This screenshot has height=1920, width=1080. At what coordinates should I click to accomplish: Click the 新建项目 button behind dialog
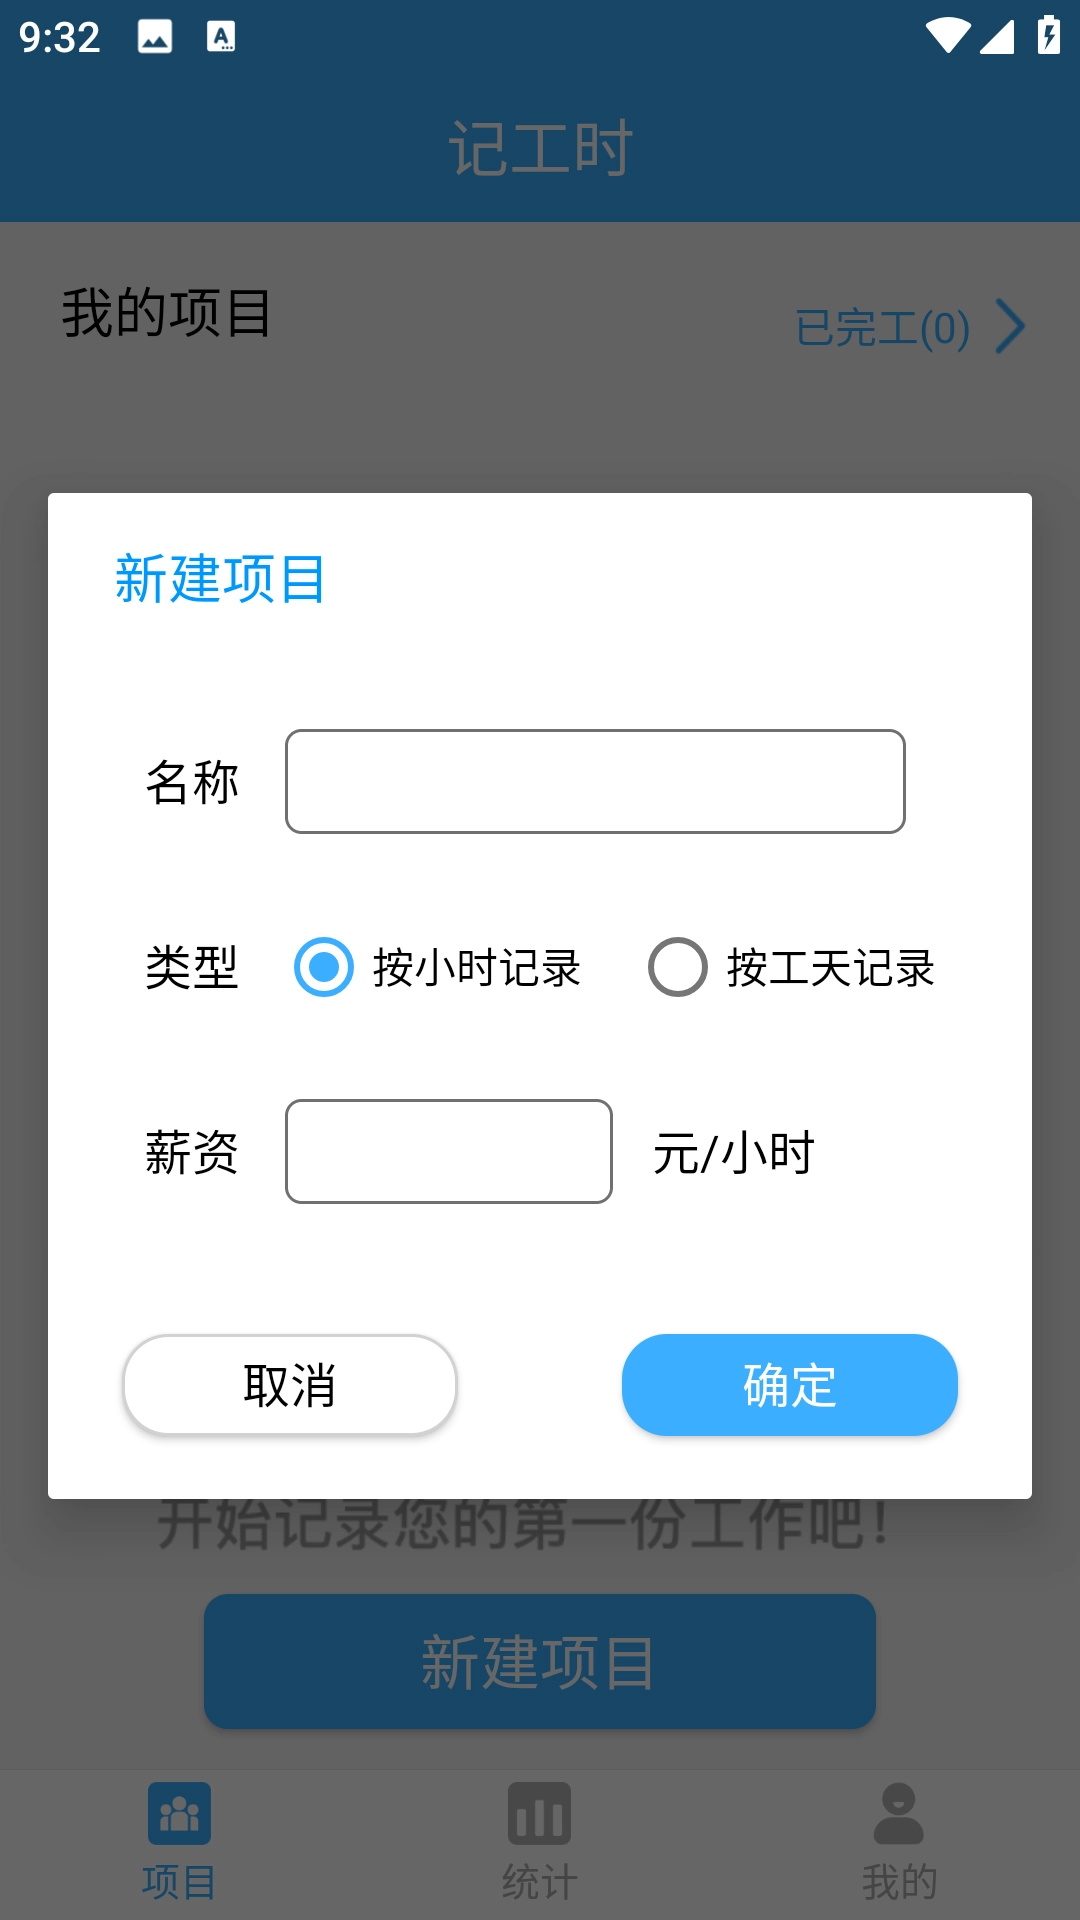pyautogui.click(x=539, y=1661)
